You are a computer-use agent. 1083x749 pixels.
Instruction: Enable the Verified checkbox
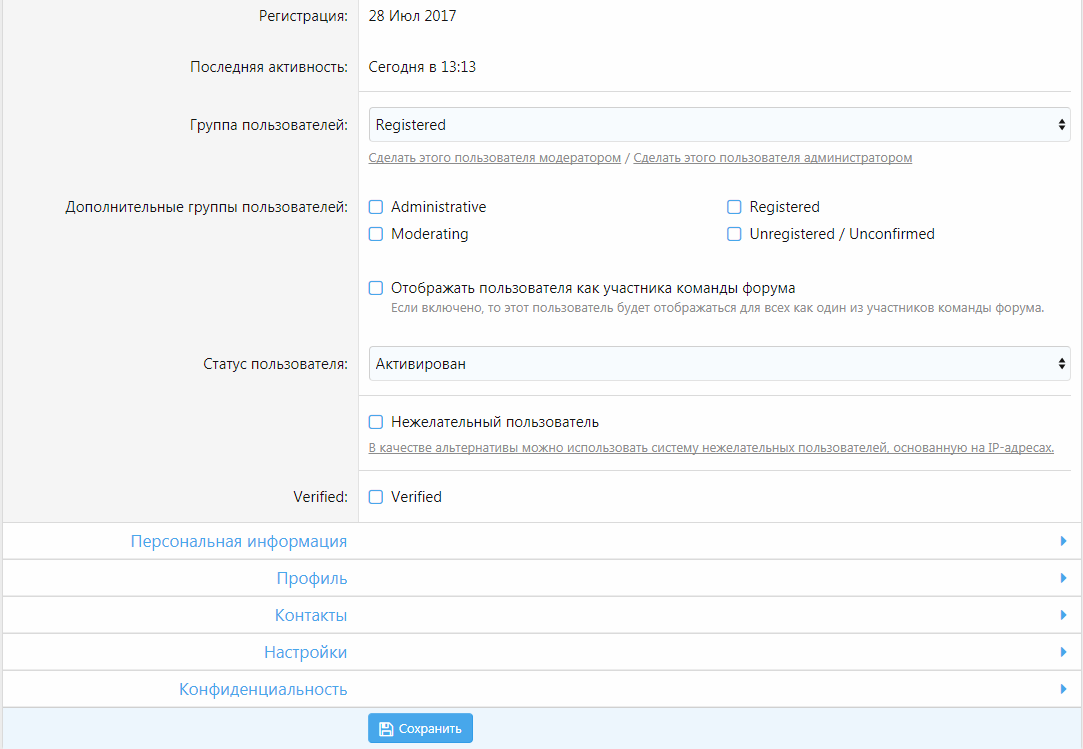pos(375,496)
